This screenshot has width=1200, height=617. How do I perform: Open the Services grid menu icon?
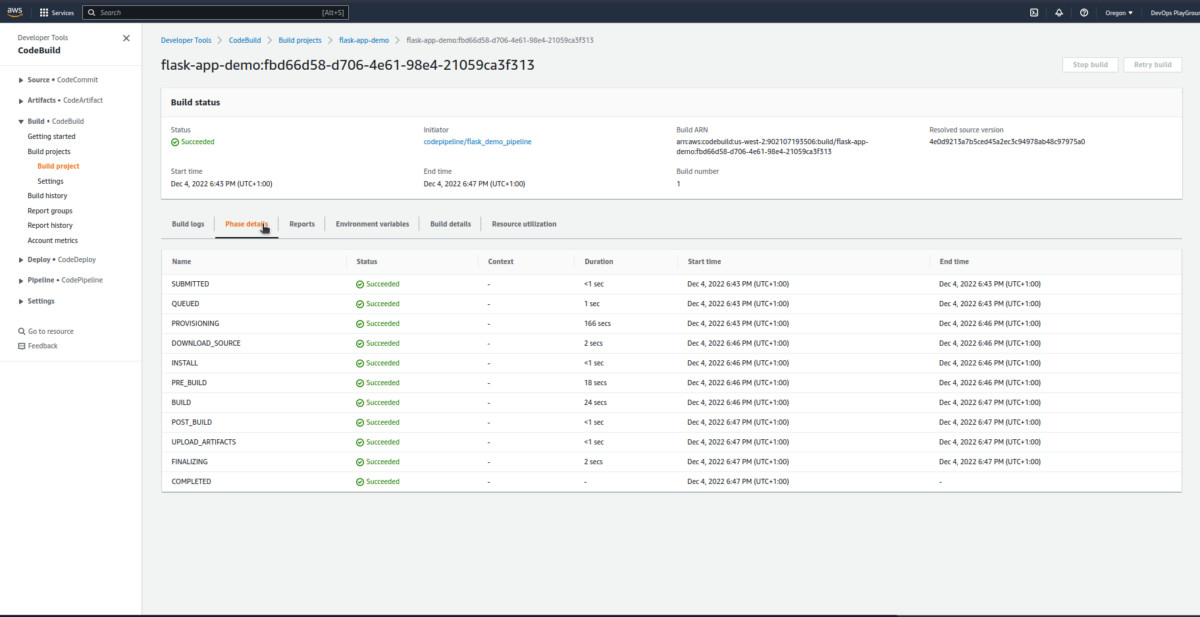point(44,13)
